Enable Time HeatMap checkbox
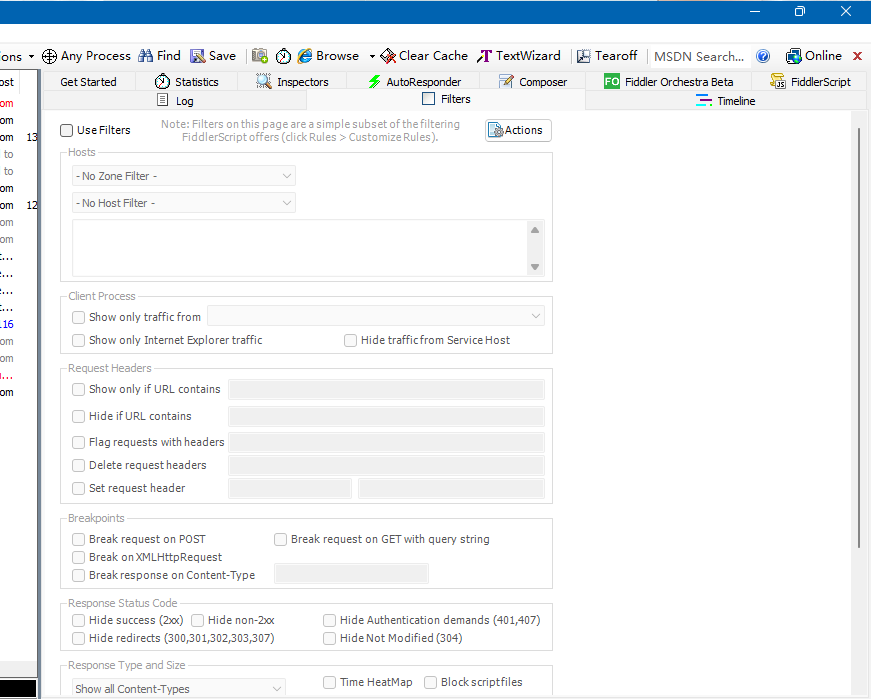 coord(329,682)
